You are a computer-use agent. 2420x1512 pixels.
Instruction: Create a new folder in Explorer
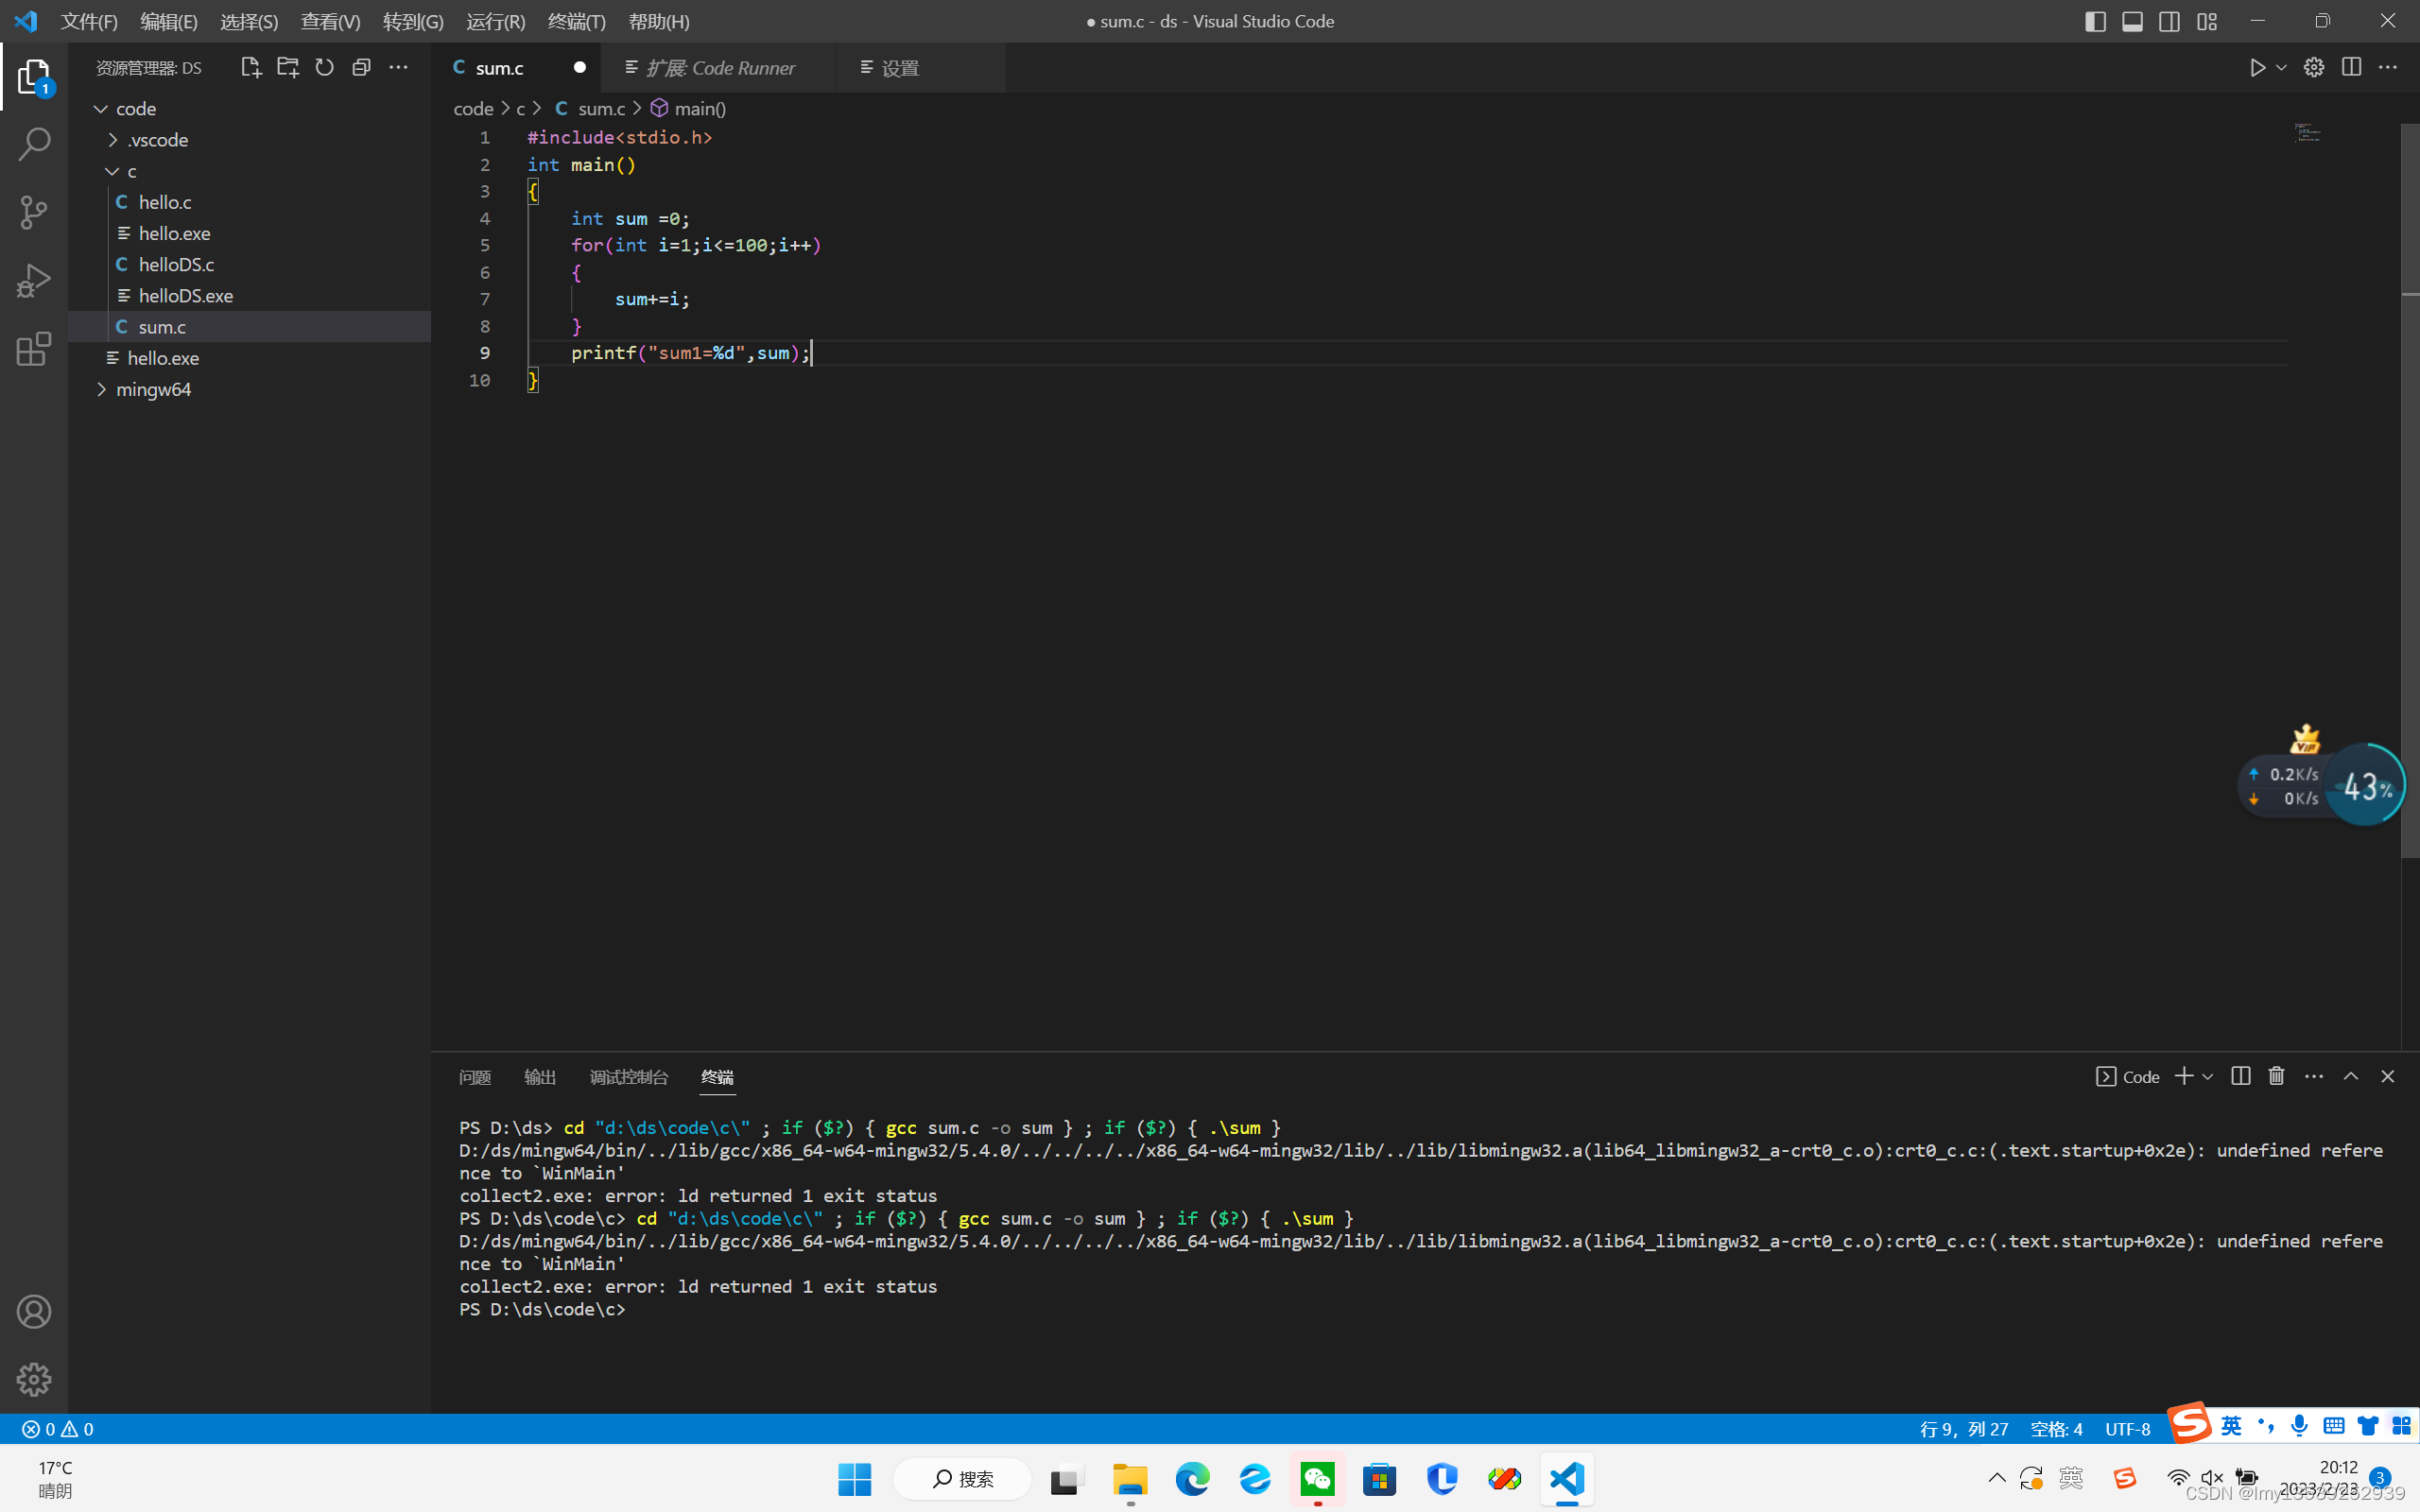point(288,67)
